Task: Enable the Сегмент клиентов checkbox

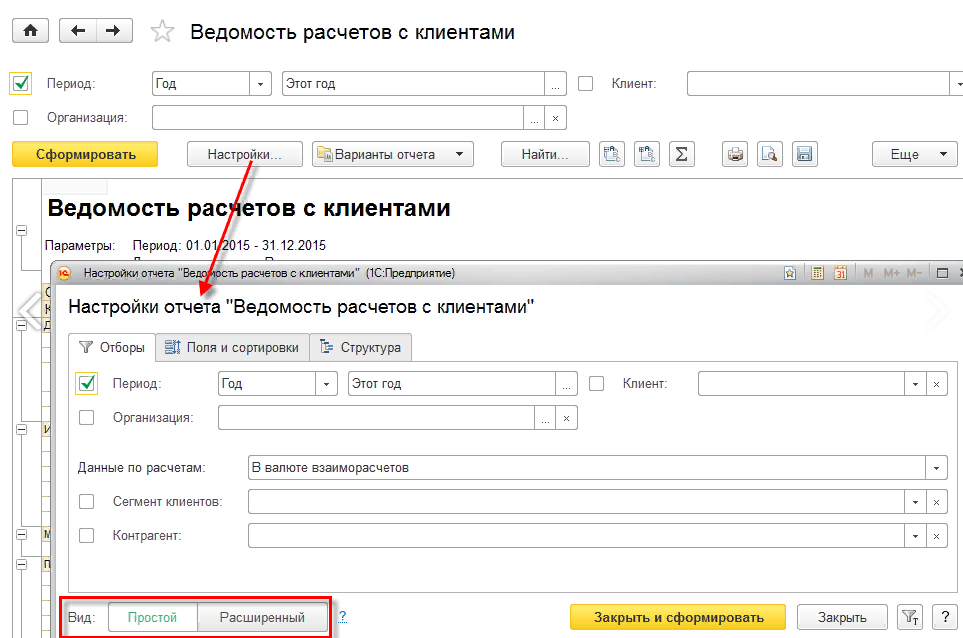Action: (x=87, y=501)
